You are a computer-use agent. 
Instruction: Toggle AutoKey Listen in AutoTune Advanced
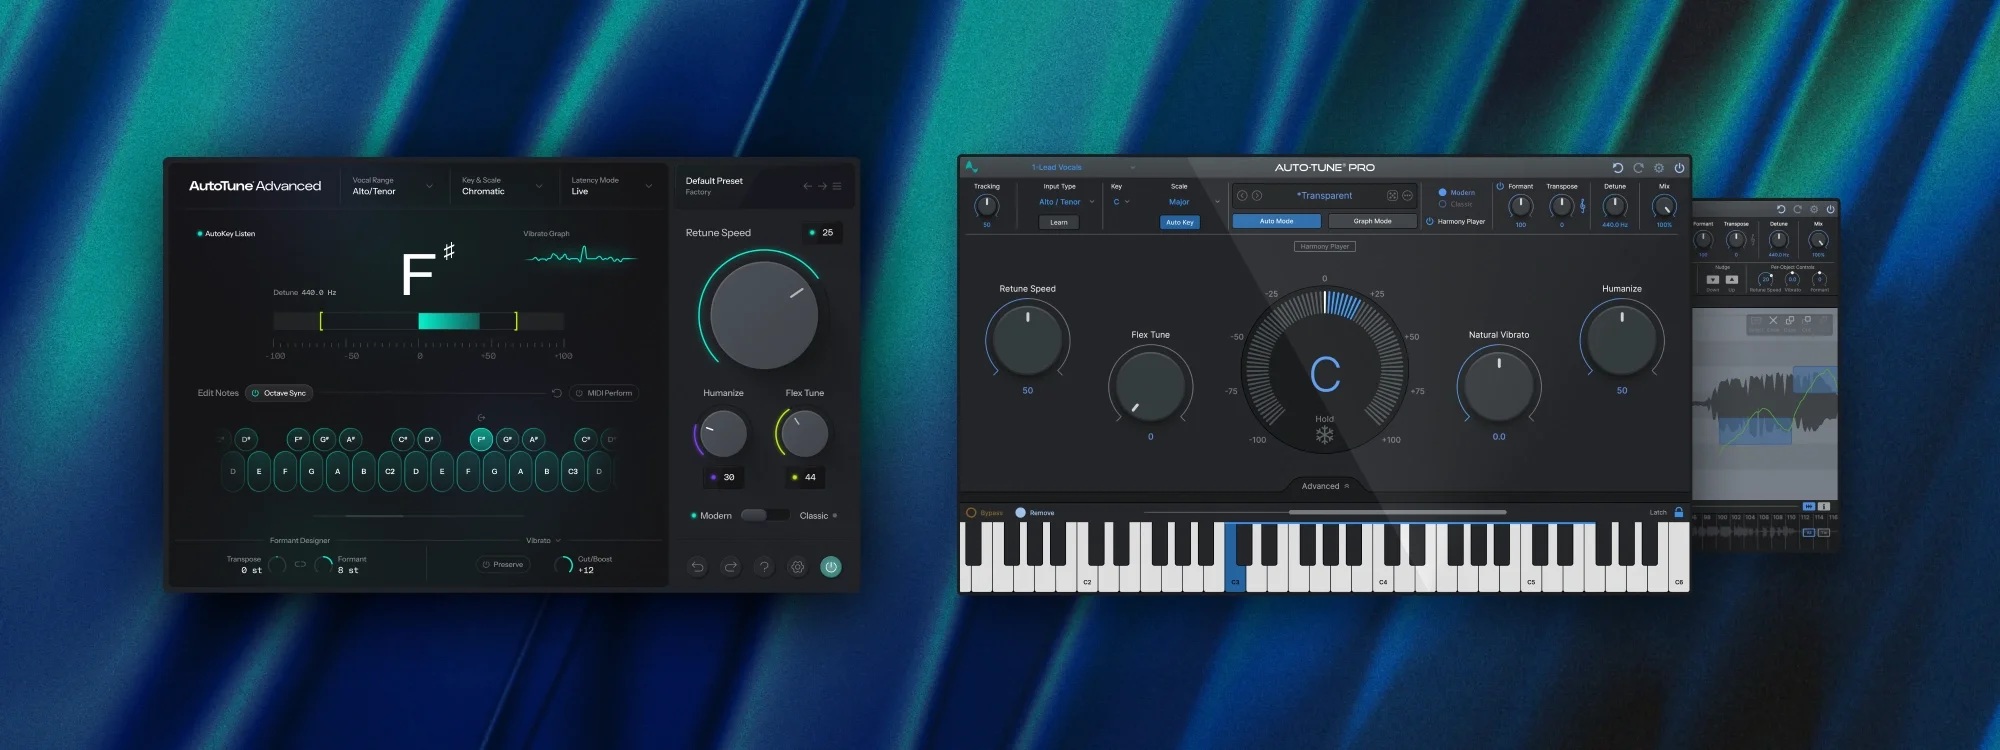(226, 234)
